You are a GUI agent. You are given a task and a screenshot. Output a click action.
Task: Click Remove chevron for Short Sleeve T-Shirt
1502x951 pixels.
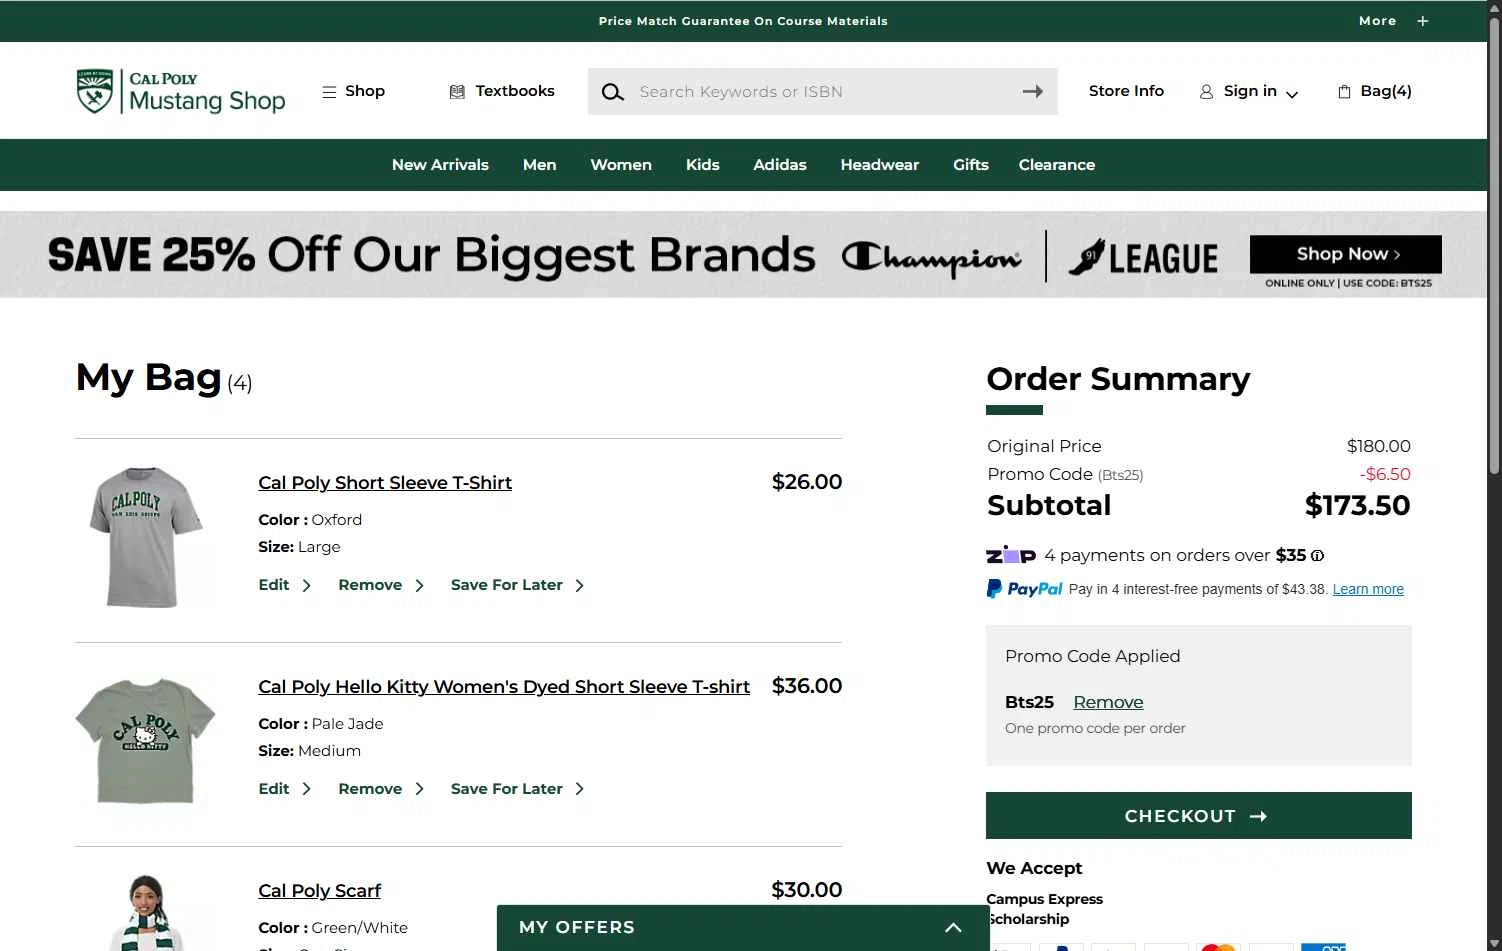click(419, 585)
